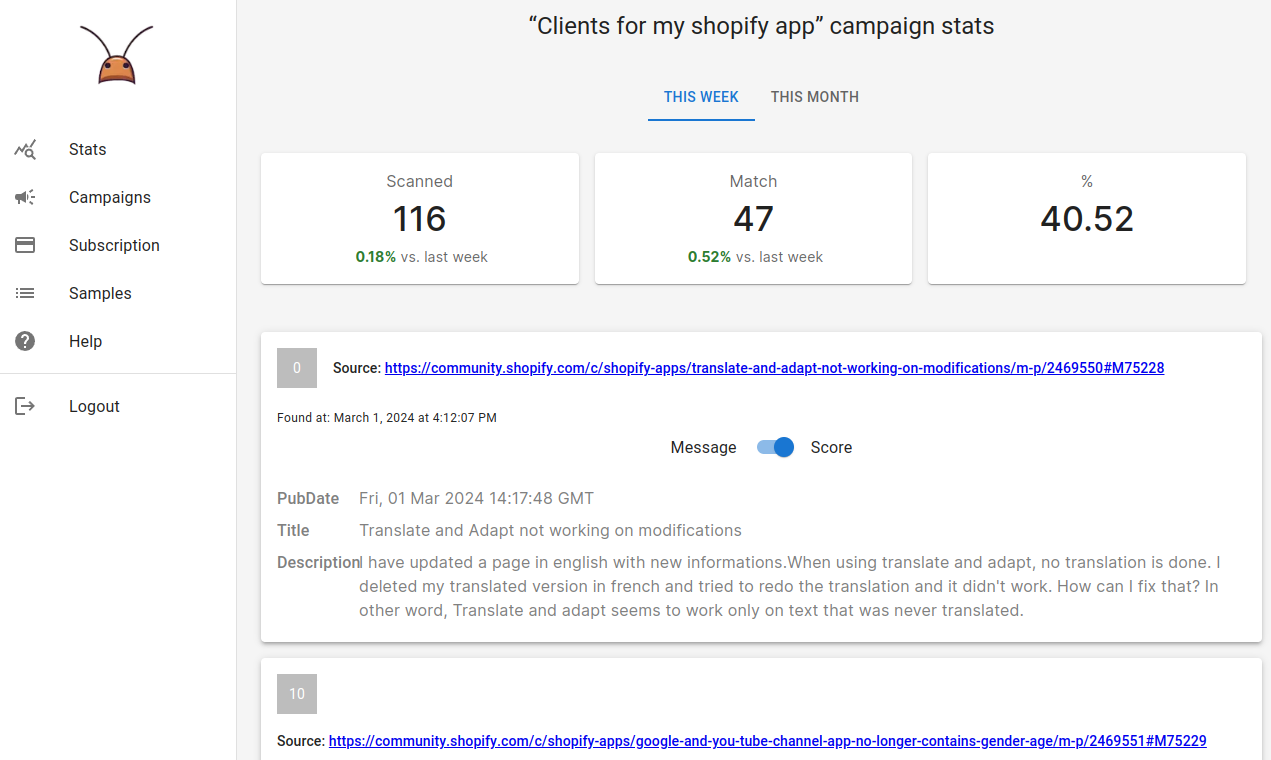The height and width of the screenshot is (760, 1271).
Task: Click the Subscription credit card icon
Action: click(25, 246)
